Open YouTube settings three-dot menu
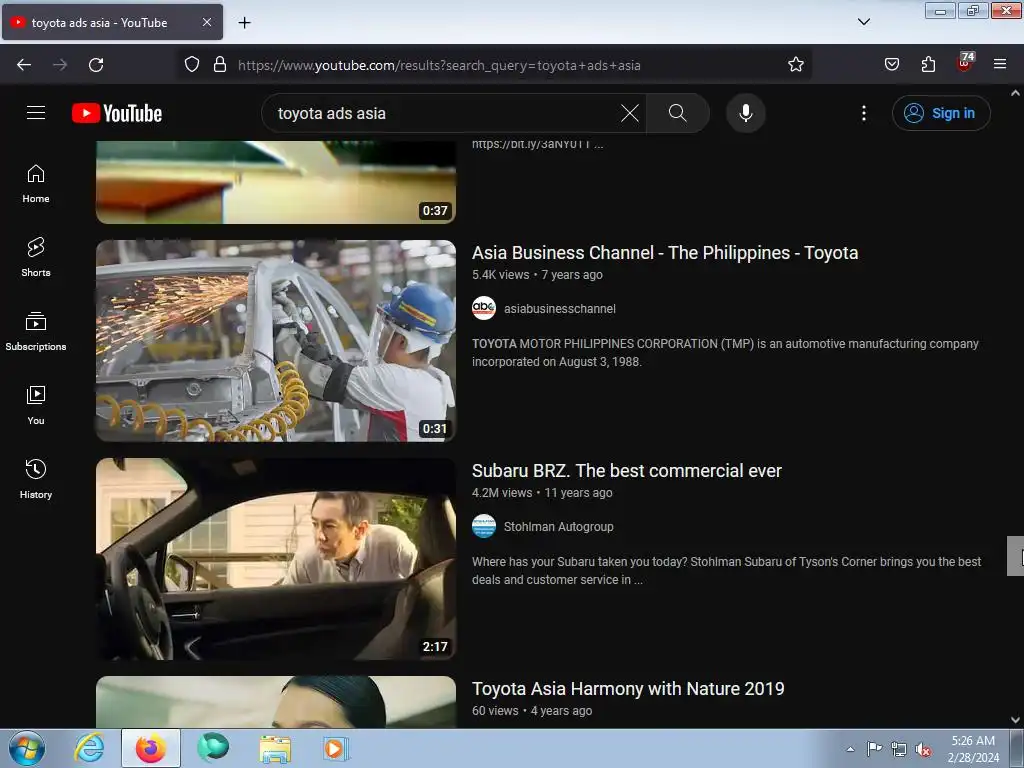 (863, 113)
